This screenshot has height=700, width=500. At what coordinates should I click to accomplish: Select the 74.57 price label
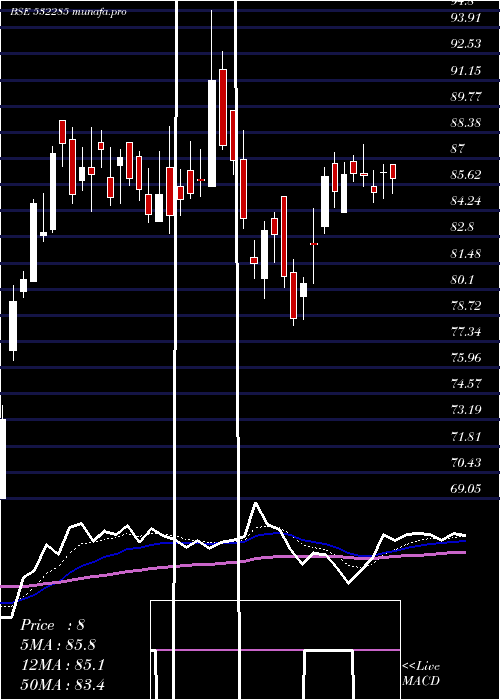466,384
